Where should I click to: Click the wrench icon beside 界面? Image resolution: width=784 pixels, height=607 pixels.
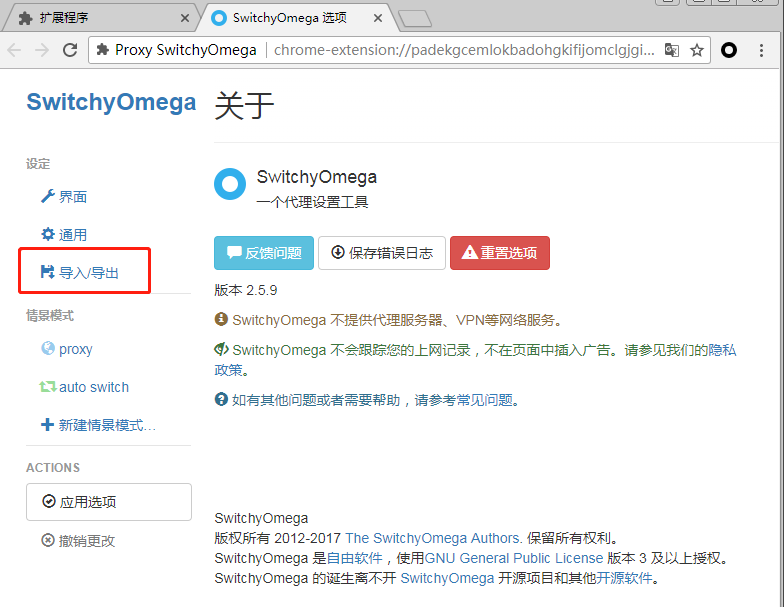pyautogui.click(x=48, y=196)
